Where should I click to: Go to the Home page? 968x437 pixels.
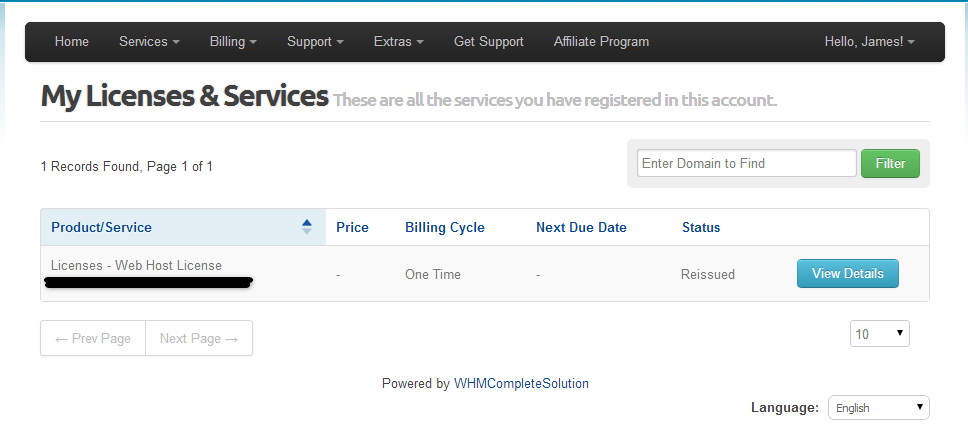click(x=72, y=41)
